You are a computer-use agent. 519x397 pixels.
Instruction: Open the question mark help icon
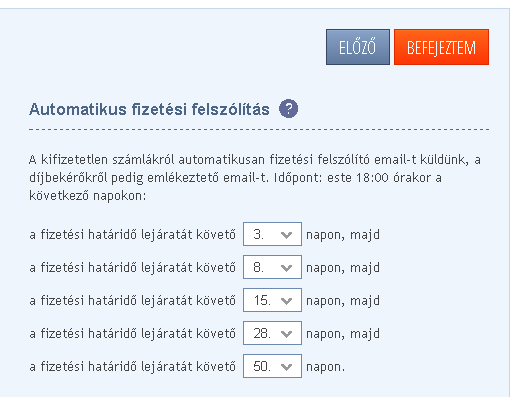coord(288,109)
